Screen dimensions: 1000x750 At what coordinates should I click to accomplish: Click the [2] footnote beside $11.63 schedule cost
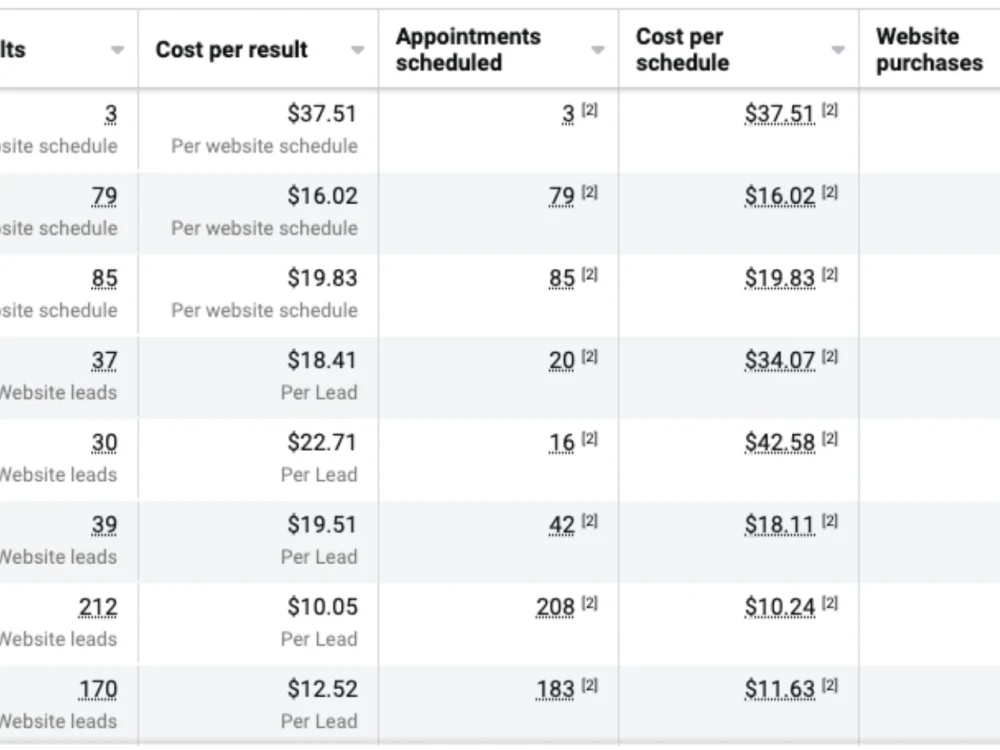[x=830, y=686]
